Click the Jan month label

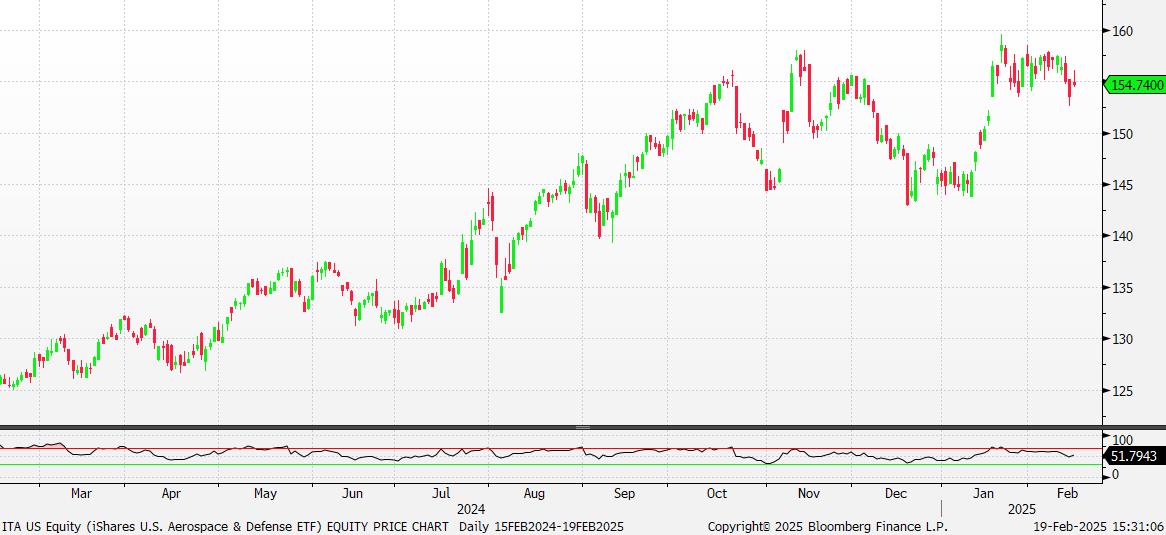(985, 493)
